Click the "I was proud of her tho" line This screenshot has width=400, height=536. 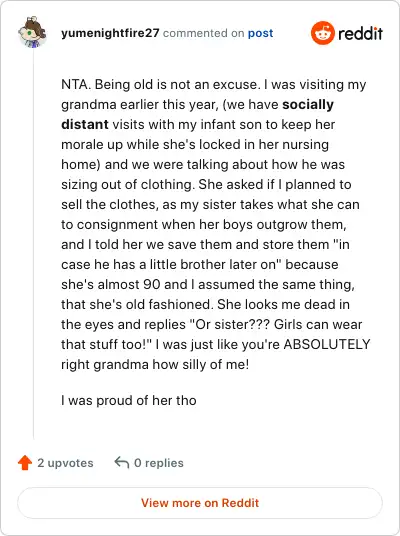point(129,400)
